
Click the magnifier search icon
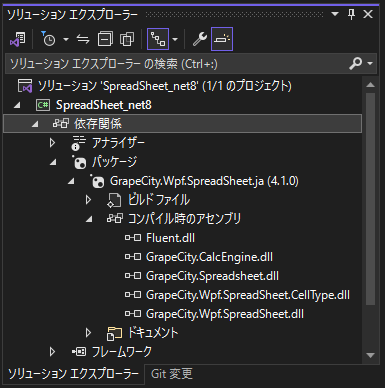tap(355, 63)
